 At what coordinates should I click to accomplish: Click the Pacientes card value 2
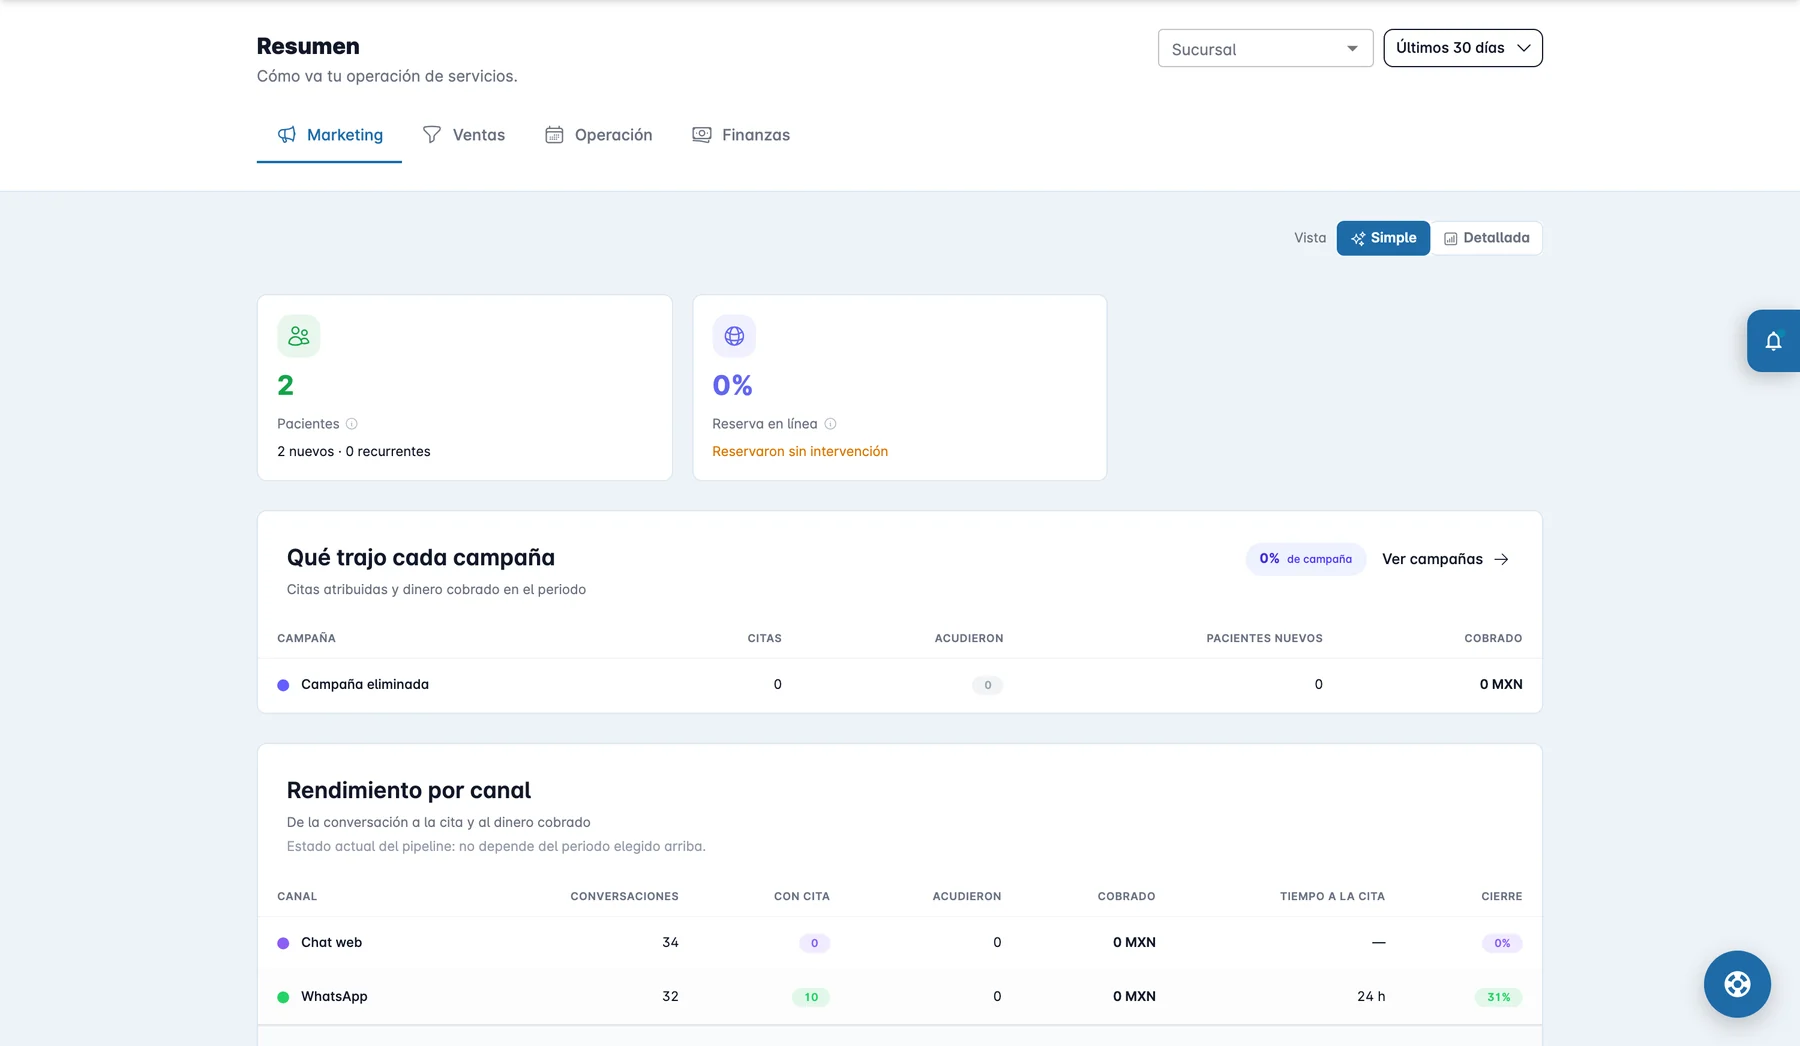point(285,385)
